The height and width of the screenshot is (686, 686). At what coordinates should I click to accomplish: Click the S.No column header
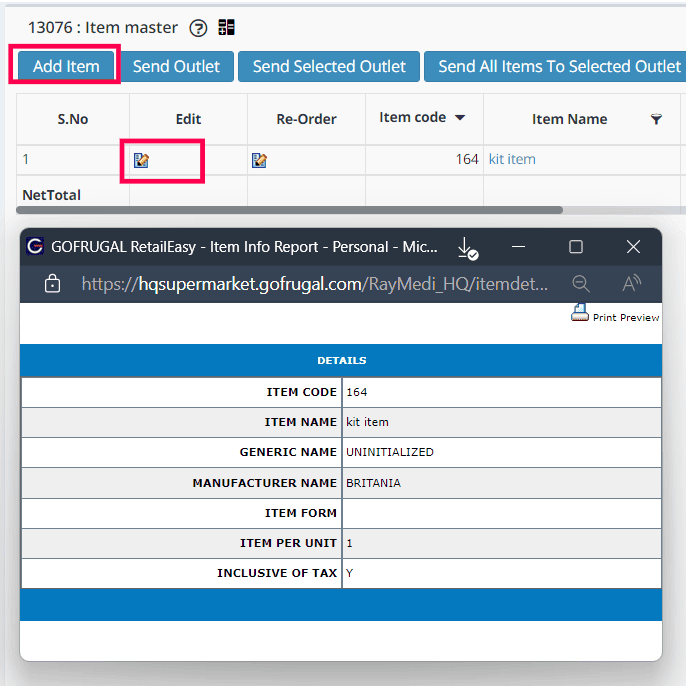click(73, 119)
